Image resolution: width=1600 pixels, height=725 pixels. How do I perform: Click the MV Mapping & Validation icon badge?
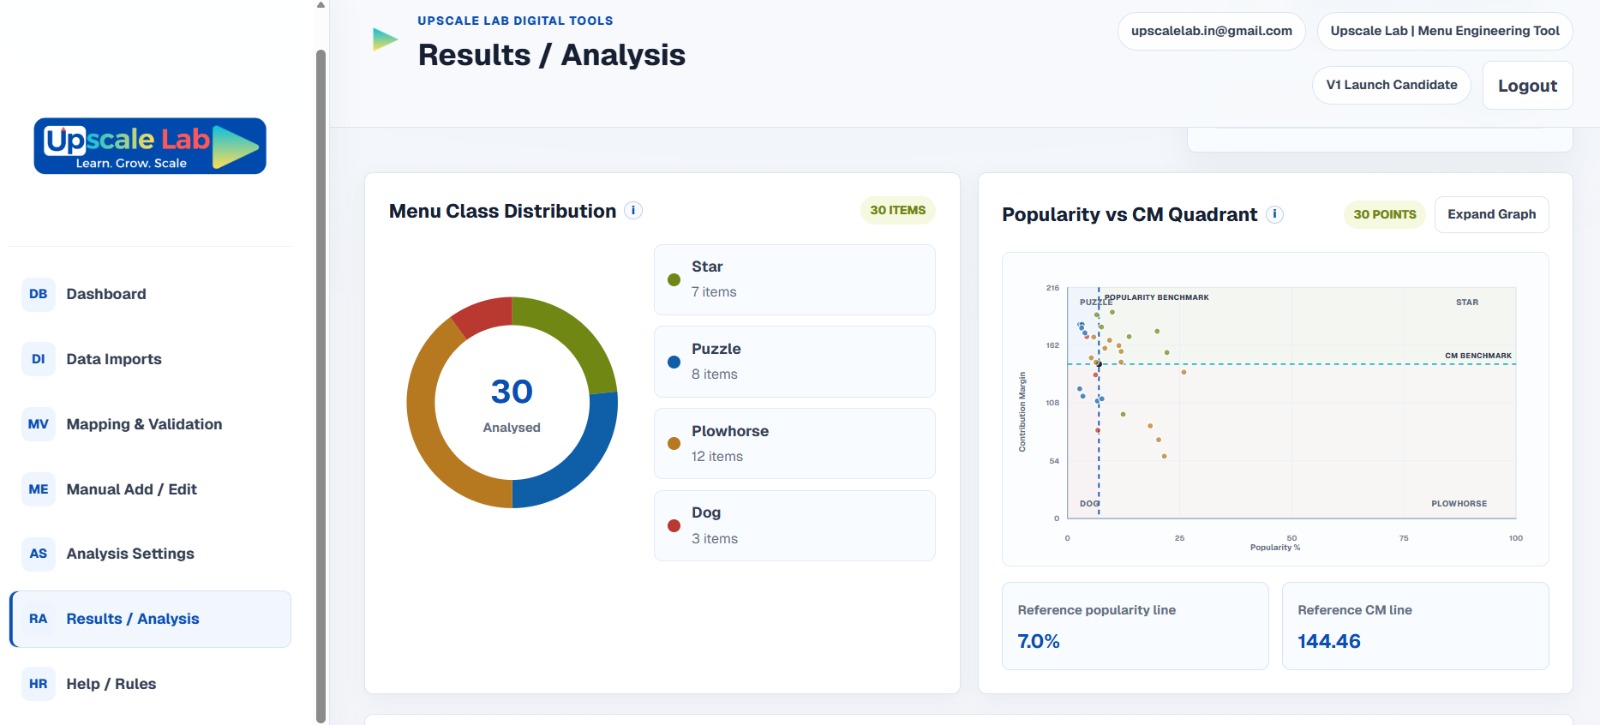click(38, 424)
